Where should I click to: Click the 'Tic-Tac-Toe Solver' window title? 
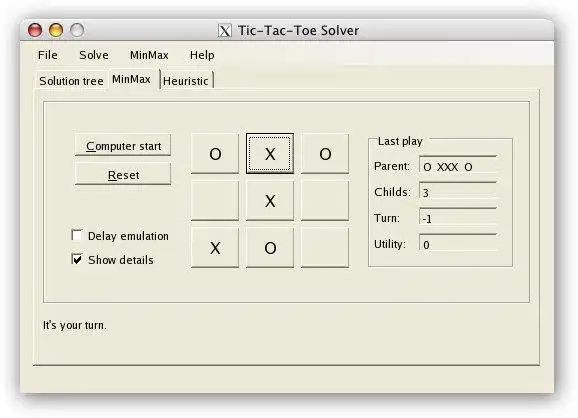click(x=299, y=30)
